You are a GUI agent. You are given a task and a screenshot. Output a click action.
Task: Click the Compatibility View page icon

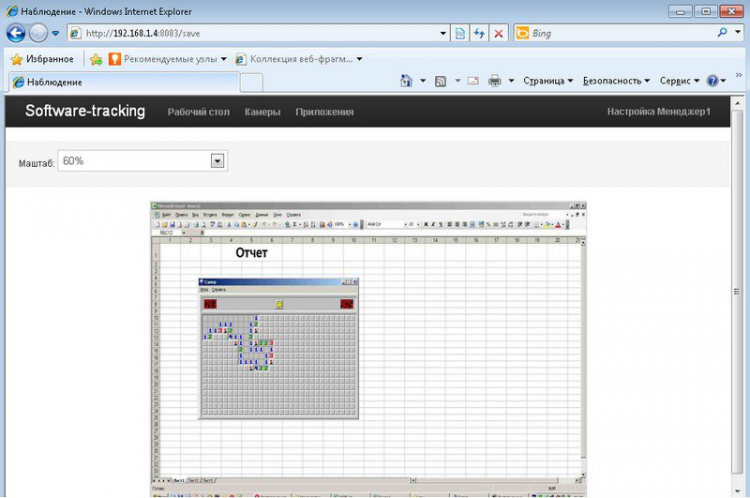pyautogui.click(x=460, y=33)
